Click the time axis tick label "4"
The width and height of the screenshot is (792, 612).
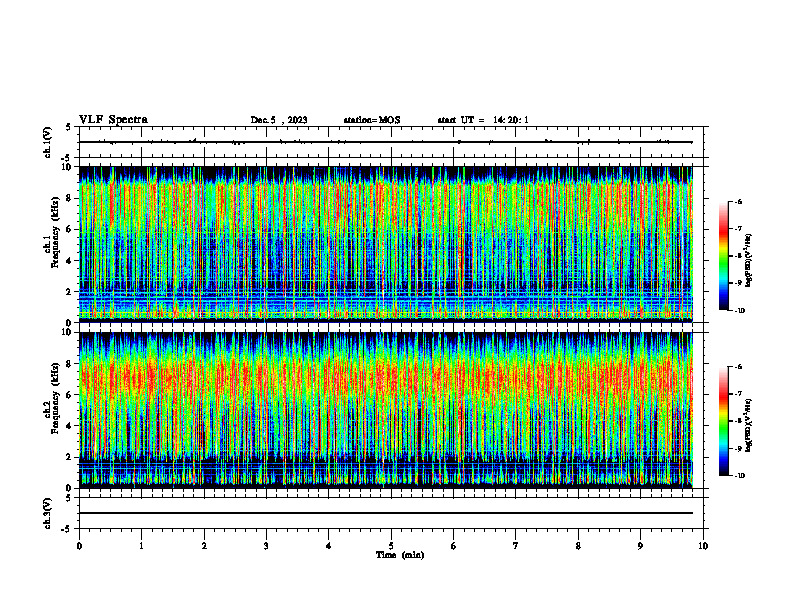pyautogui.click(x=329, y=546)
